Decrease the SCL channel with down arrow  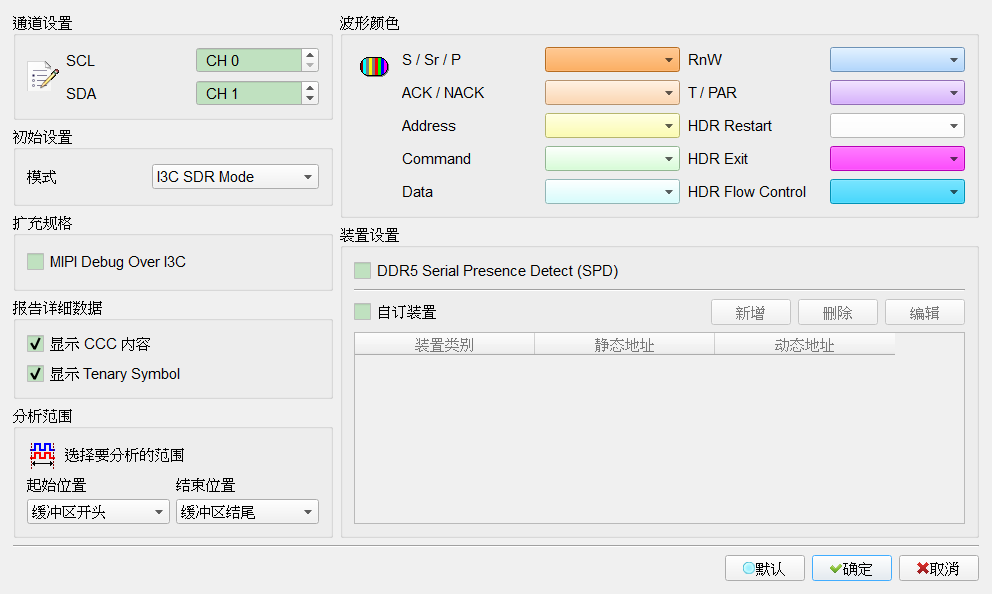[310, 65]
